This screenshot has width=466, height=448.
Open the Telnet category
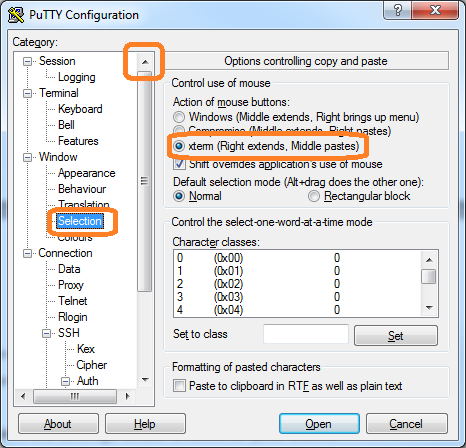[72, 301]
